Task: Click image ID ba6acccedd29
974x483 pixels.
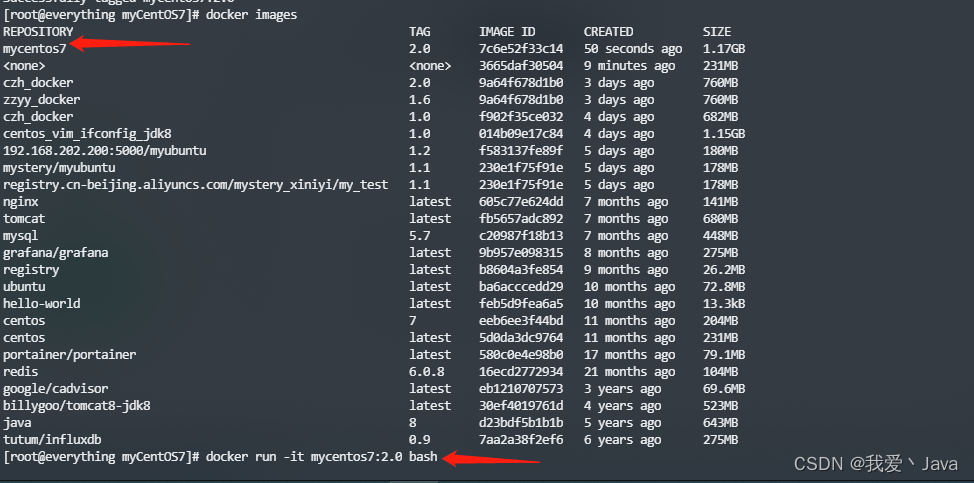Action: 521,286
